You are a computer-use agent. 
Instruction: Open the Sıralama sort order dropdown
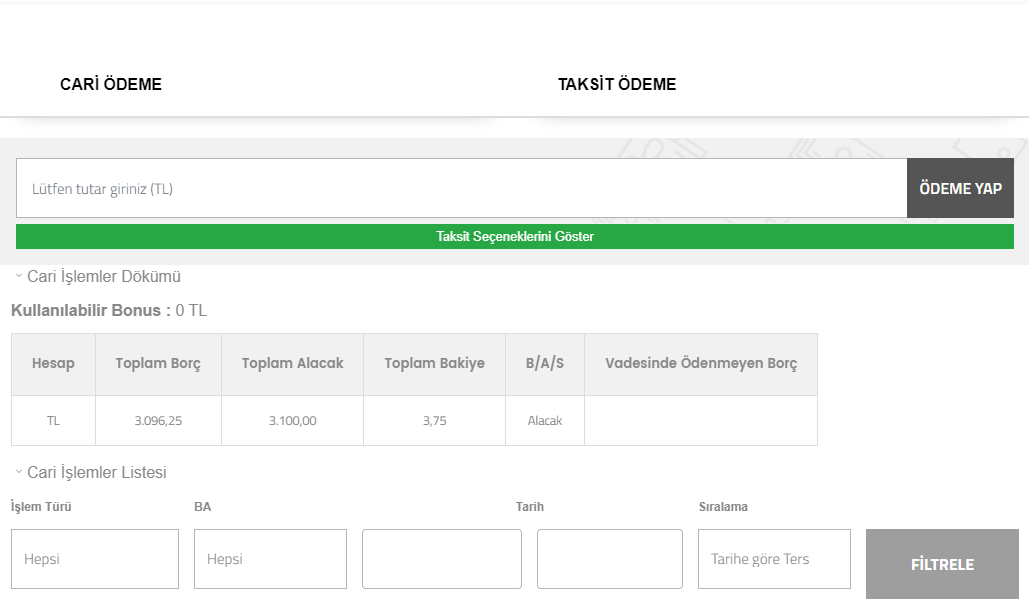773,559
